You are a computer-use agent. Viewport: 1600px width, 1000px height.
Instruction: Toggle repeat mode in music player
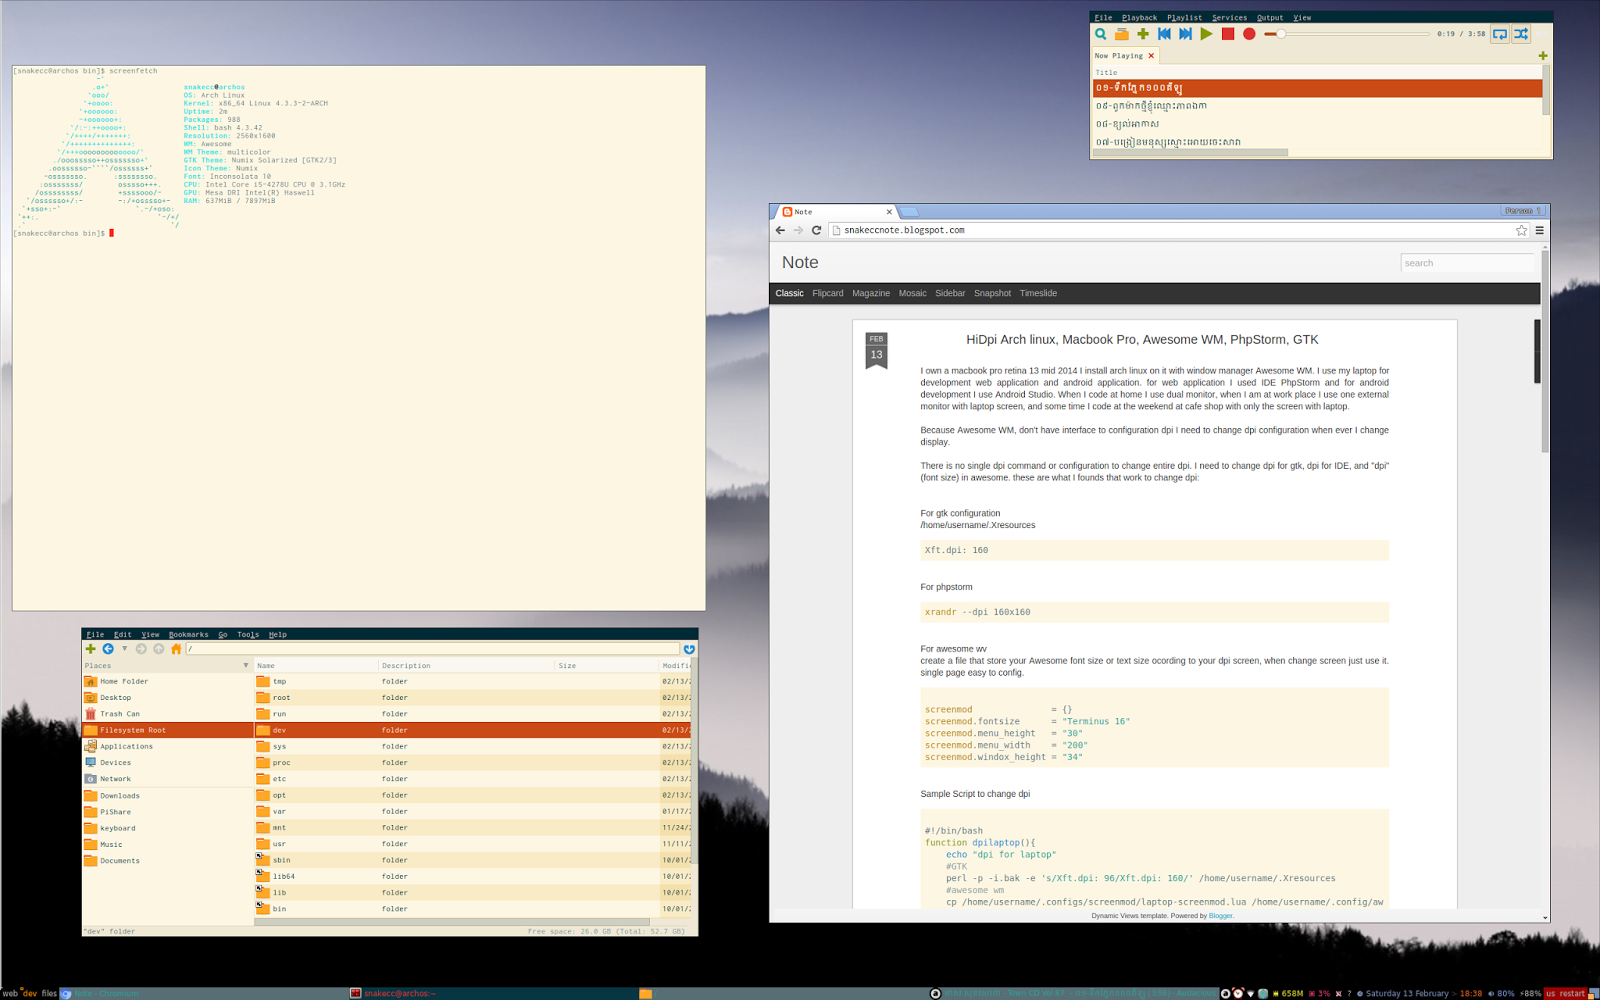(1500, 34)
